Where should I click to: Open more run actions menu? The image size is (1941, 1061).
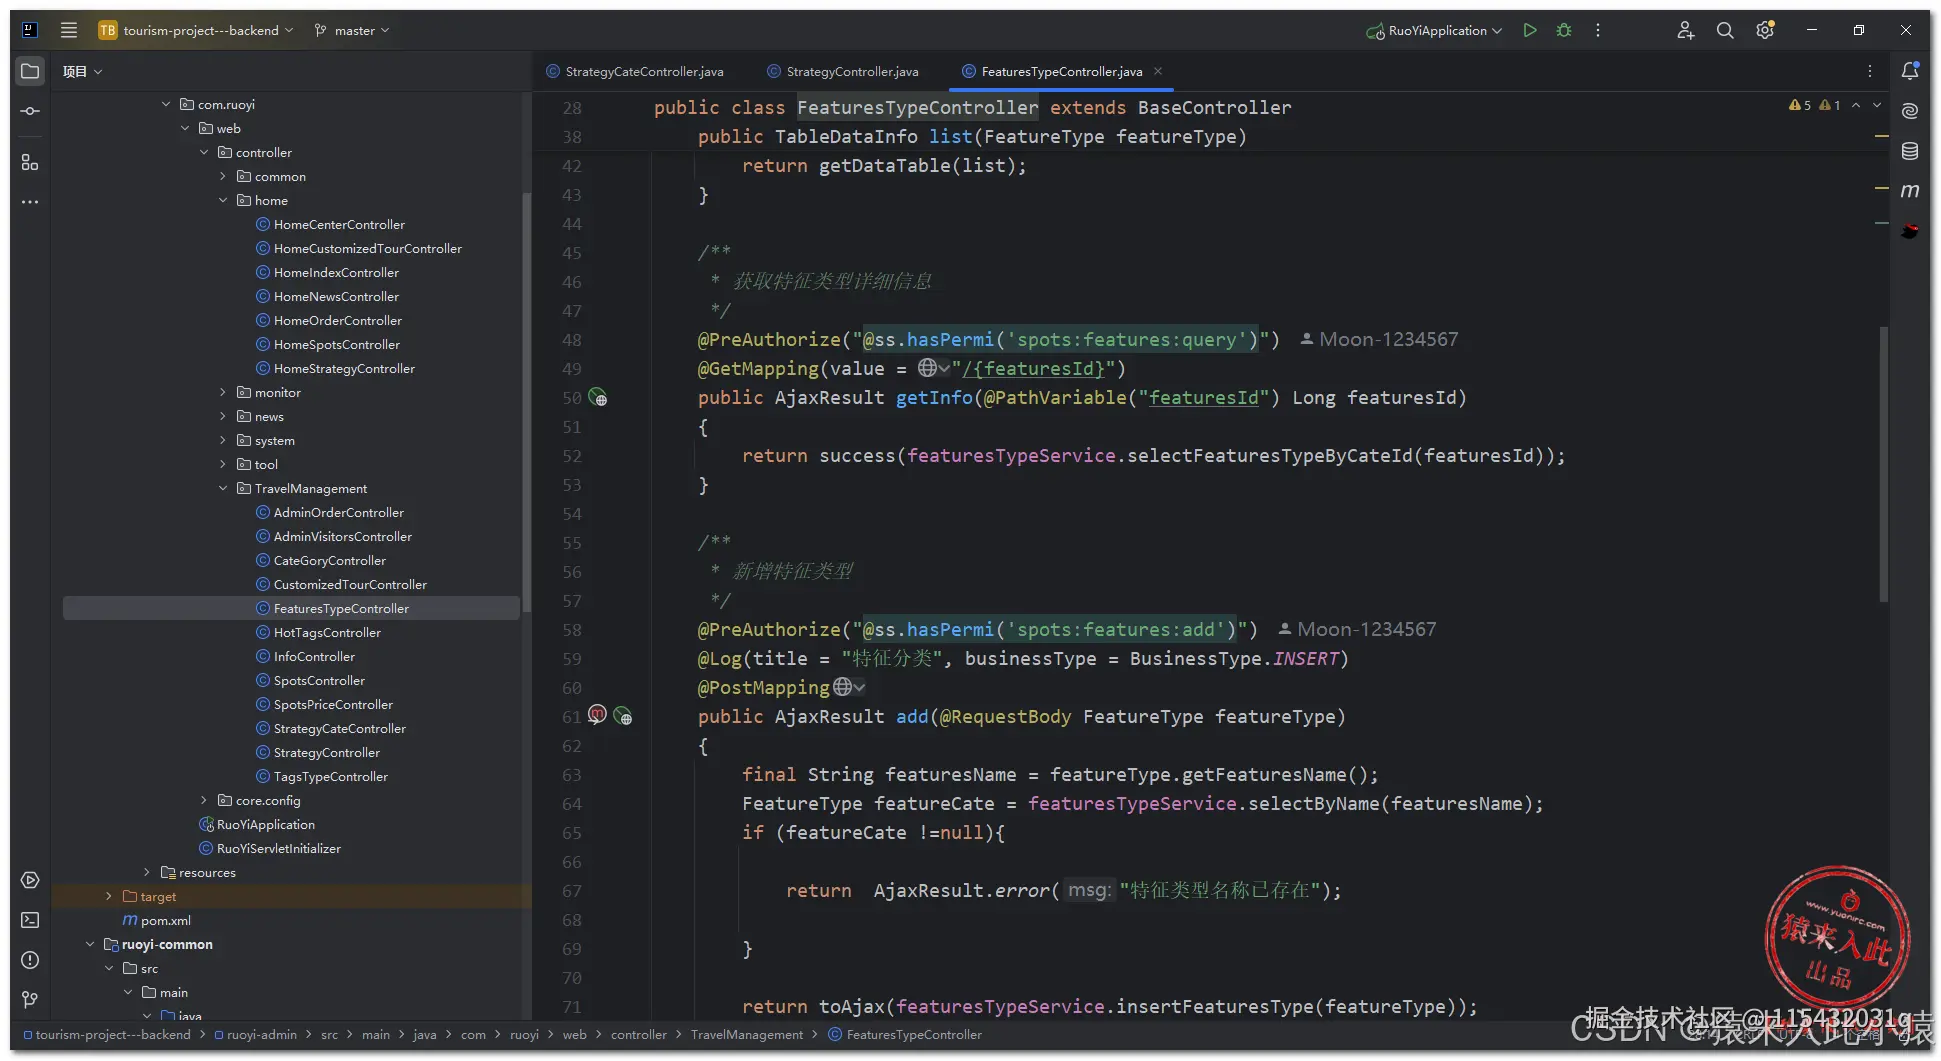point(1598,30)
